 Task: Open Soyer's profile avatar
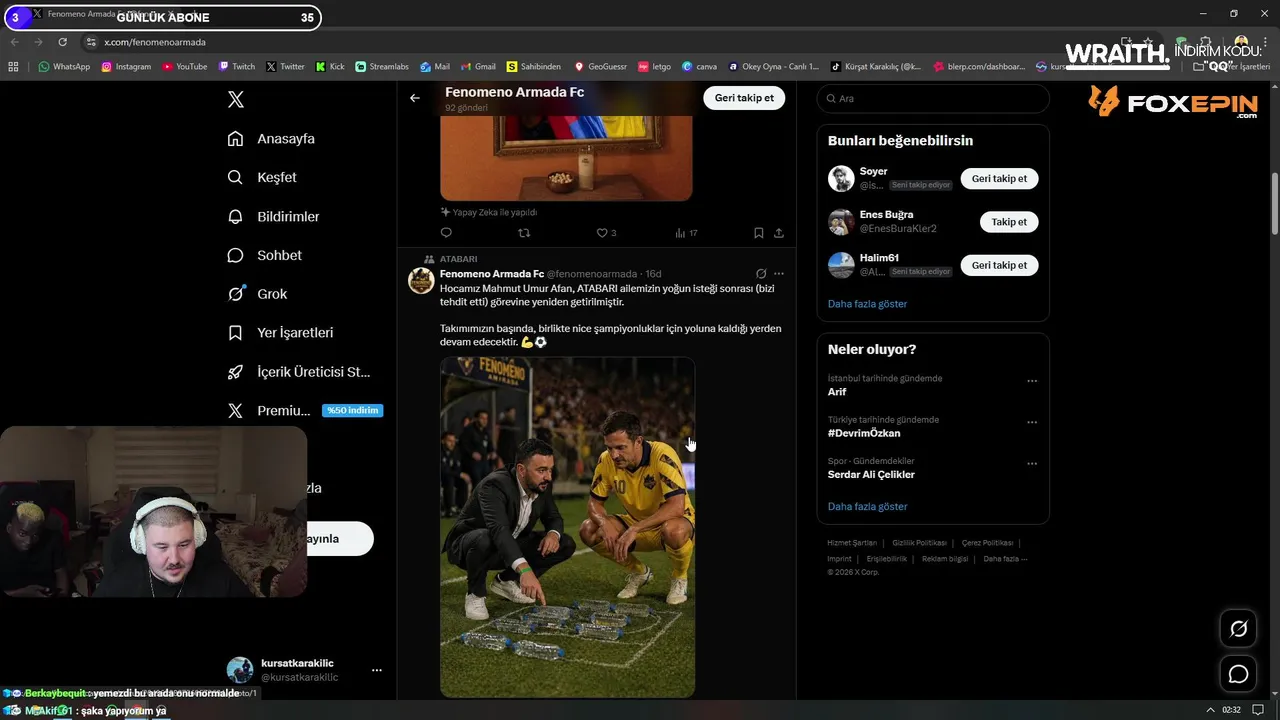pyautogui.click(x=841, y=179)
